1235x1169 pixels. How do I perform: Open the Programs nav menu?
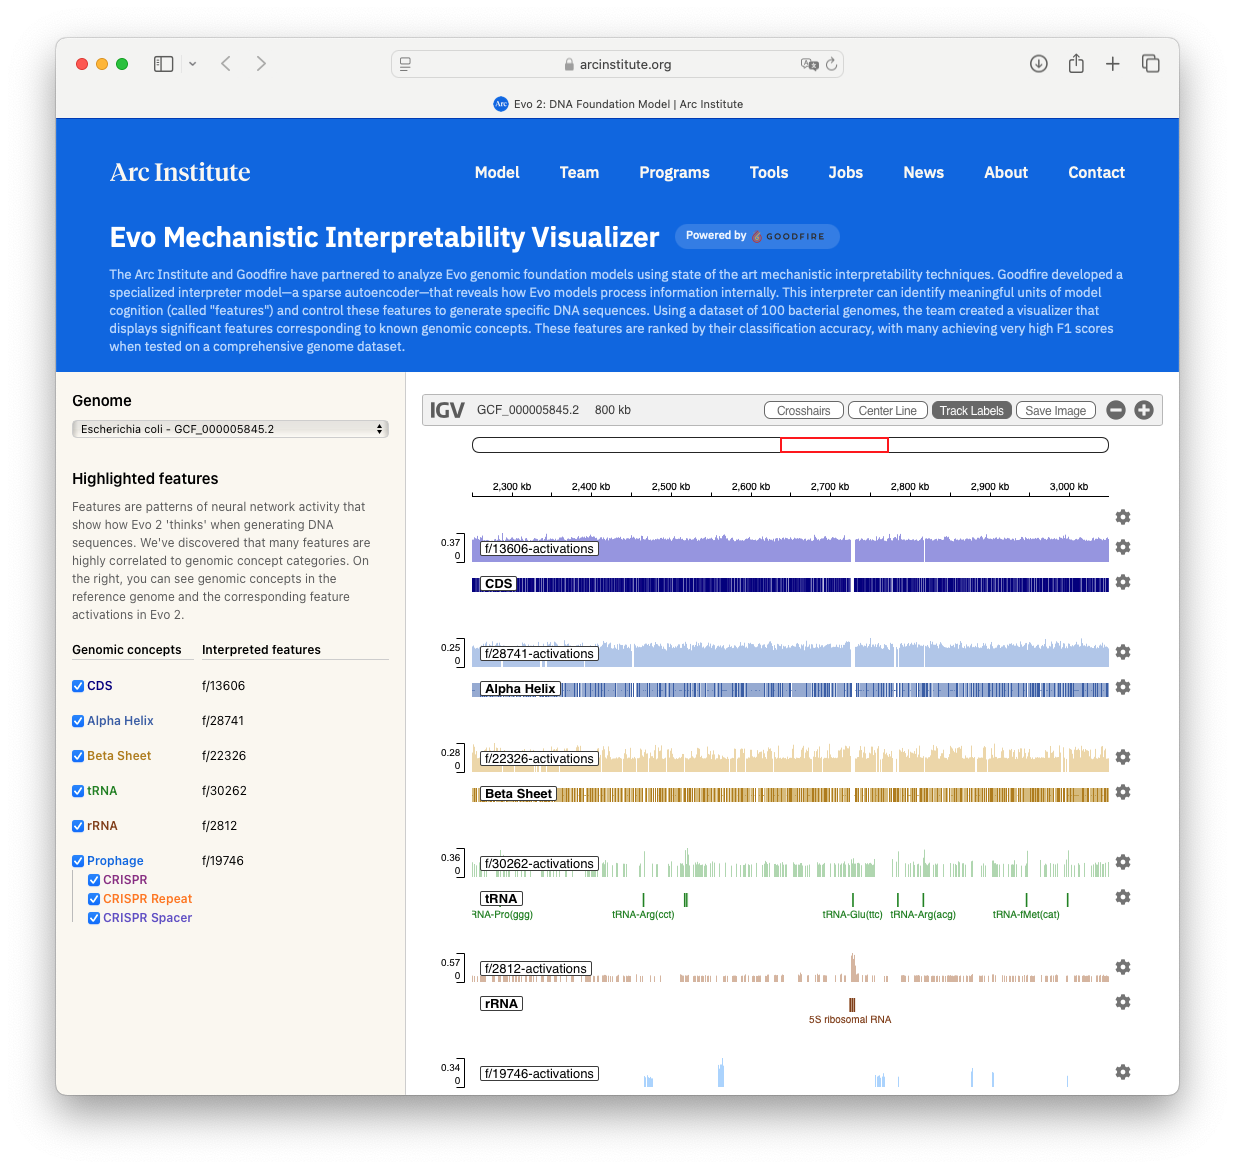(x=674, y=172)
